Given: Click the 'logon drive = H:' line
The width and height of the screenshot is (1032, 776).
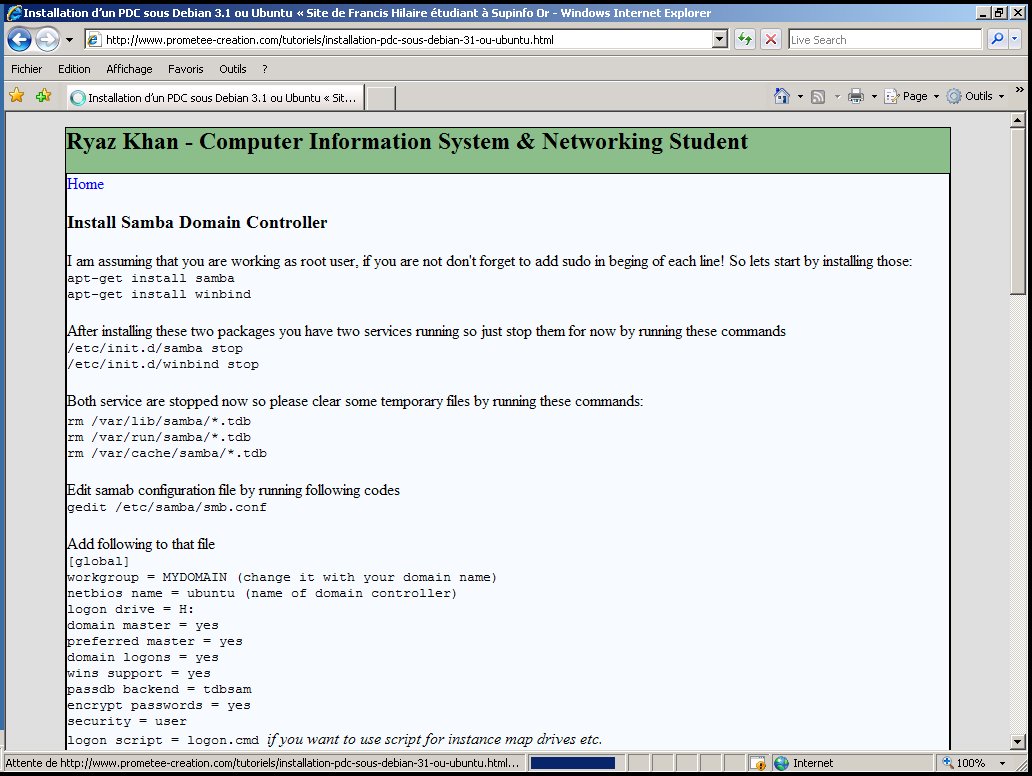Looking at the screenshot, I should [x=131, y=609].
